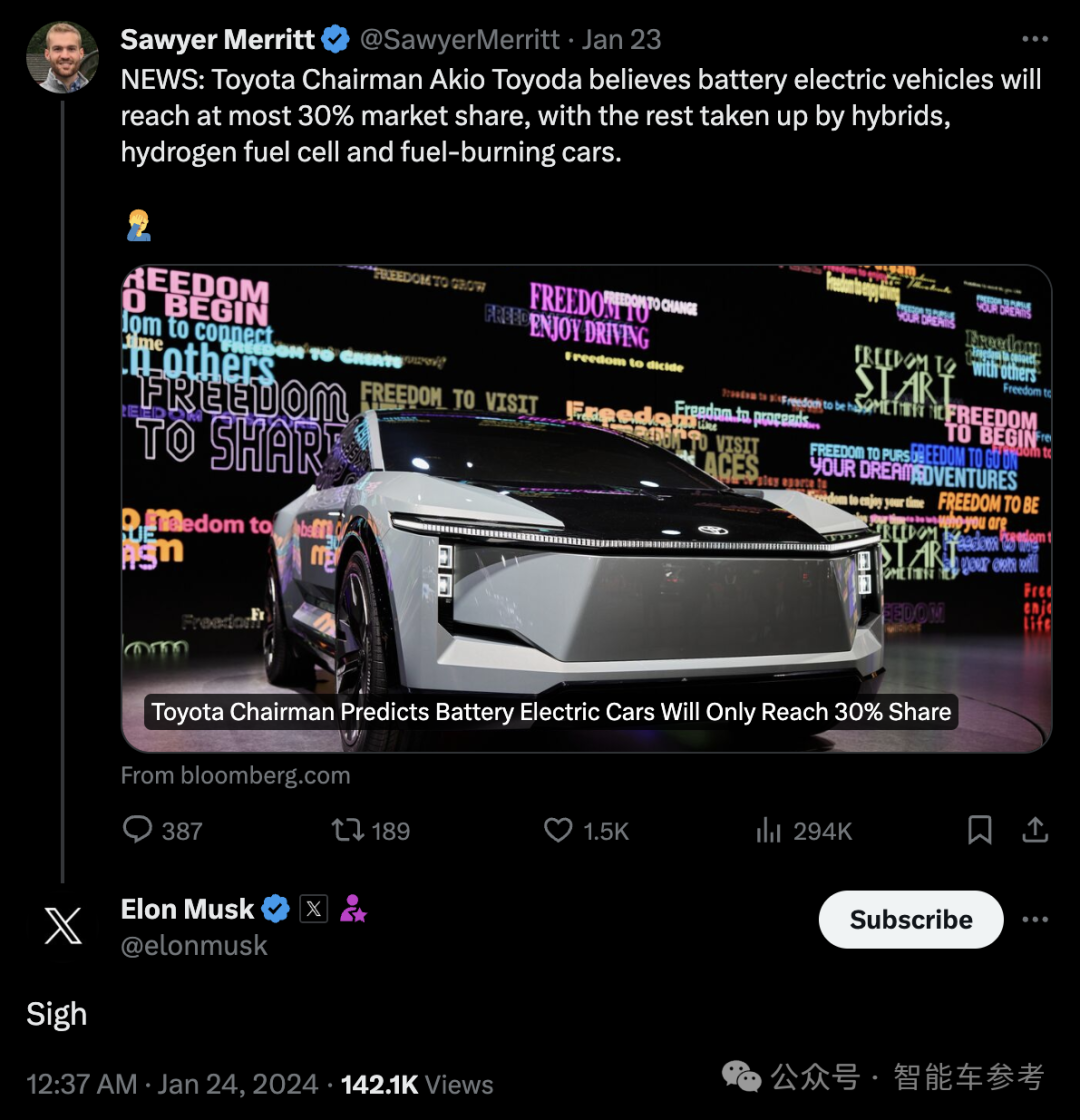Viewport: 1080px width, 1120px height.
Task: Open Sawyer Merritt's profile picture
Action: tap(62, 57)
